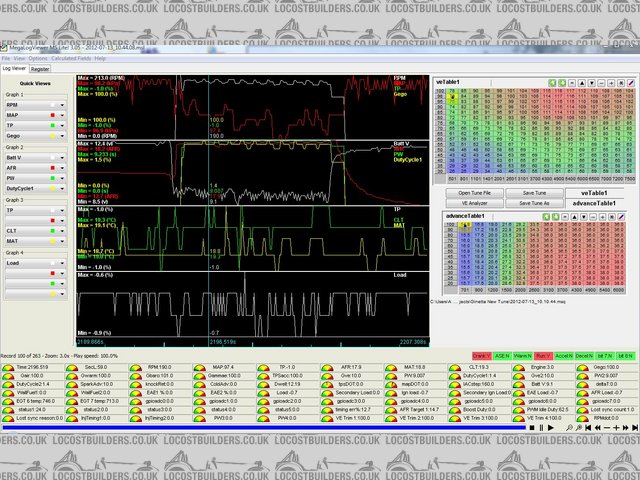640x480 pixels.
Task: Toggle the Crank status indicator
Action: click(481, 355)
